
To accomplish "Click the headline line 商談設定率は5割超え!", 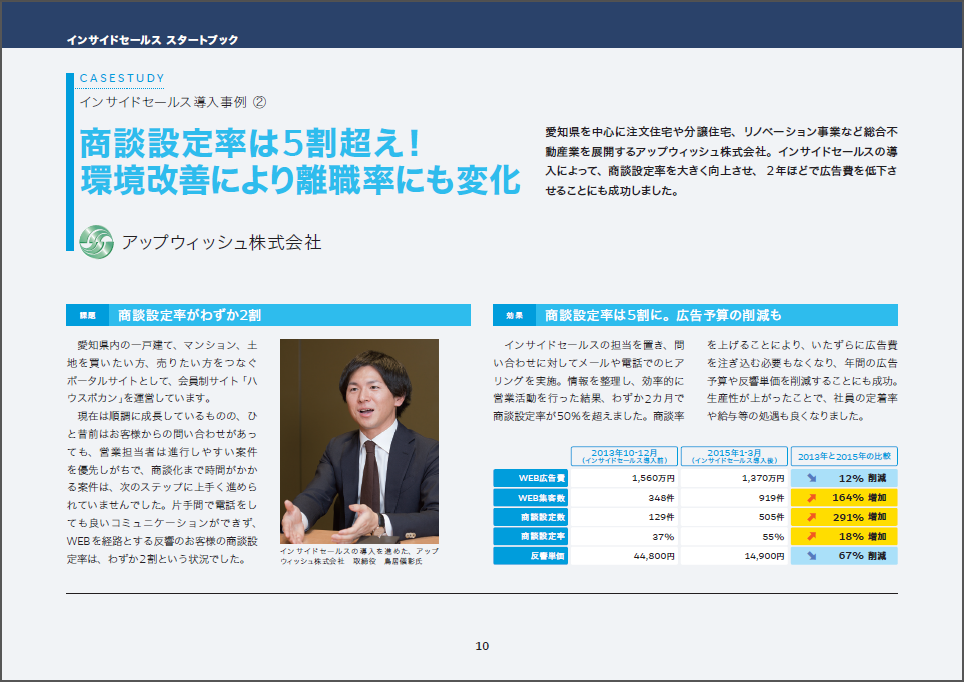I will [x=251, y=143].
